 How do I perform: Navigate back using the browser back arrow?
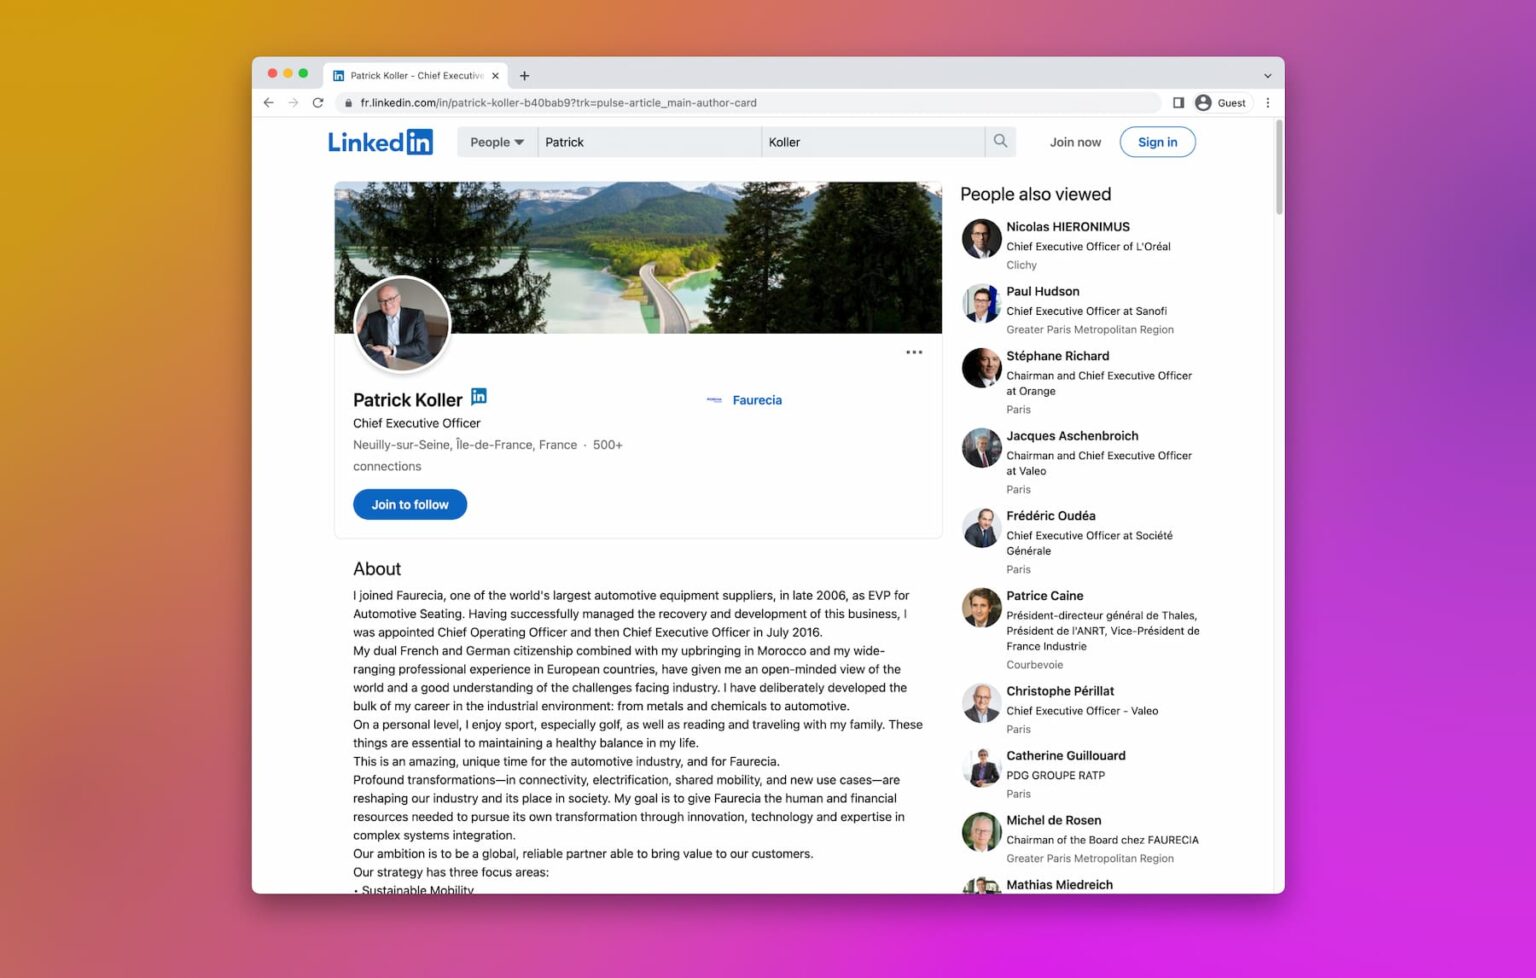click(268, 102)
